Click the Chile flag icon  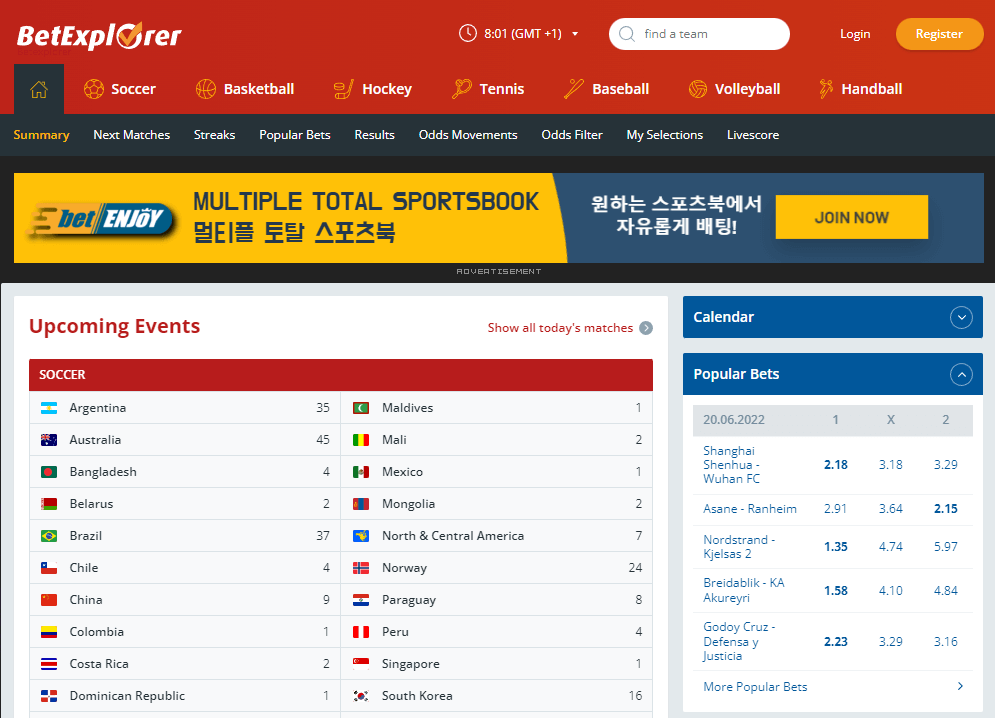49,568
